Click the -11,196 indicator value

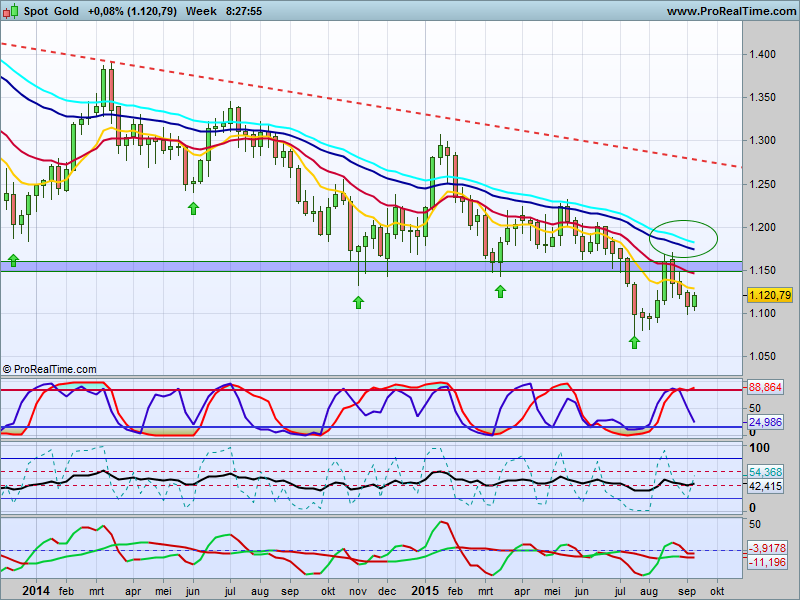pyautogui.click(x=767, y=562)
